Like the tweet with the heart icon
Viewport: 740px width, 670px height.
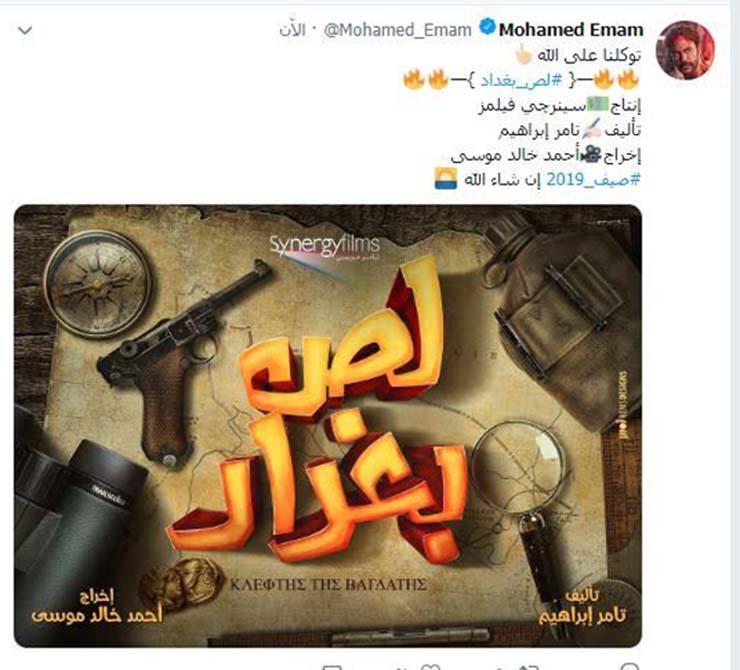pyautogui.click(x=430, y=667)
